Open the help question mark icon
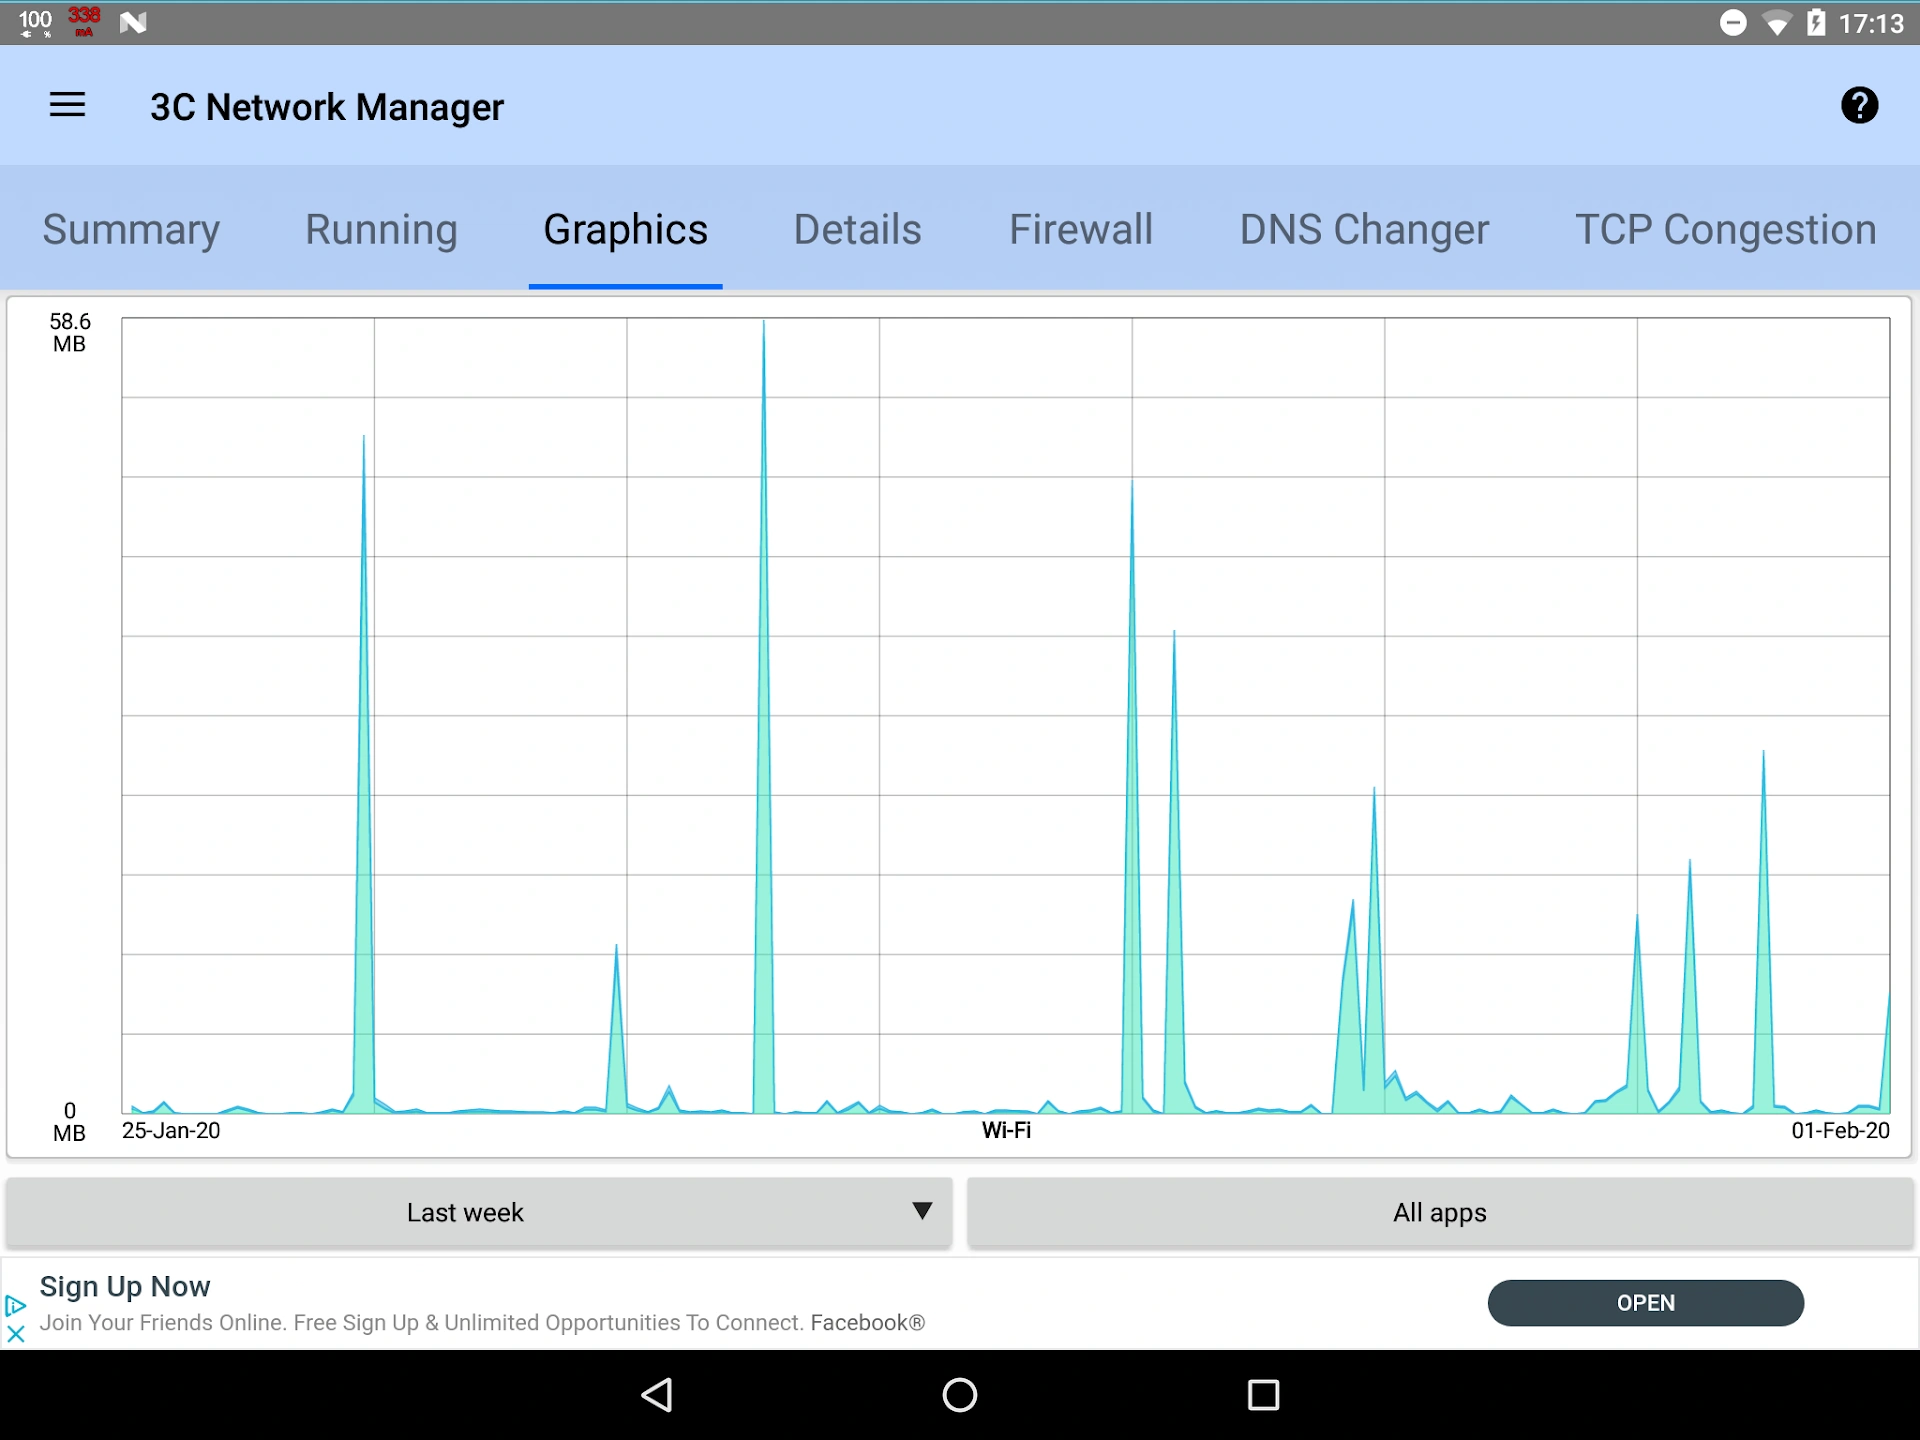Screen dimensions: 1920x1440 [x=1859, y=105]
